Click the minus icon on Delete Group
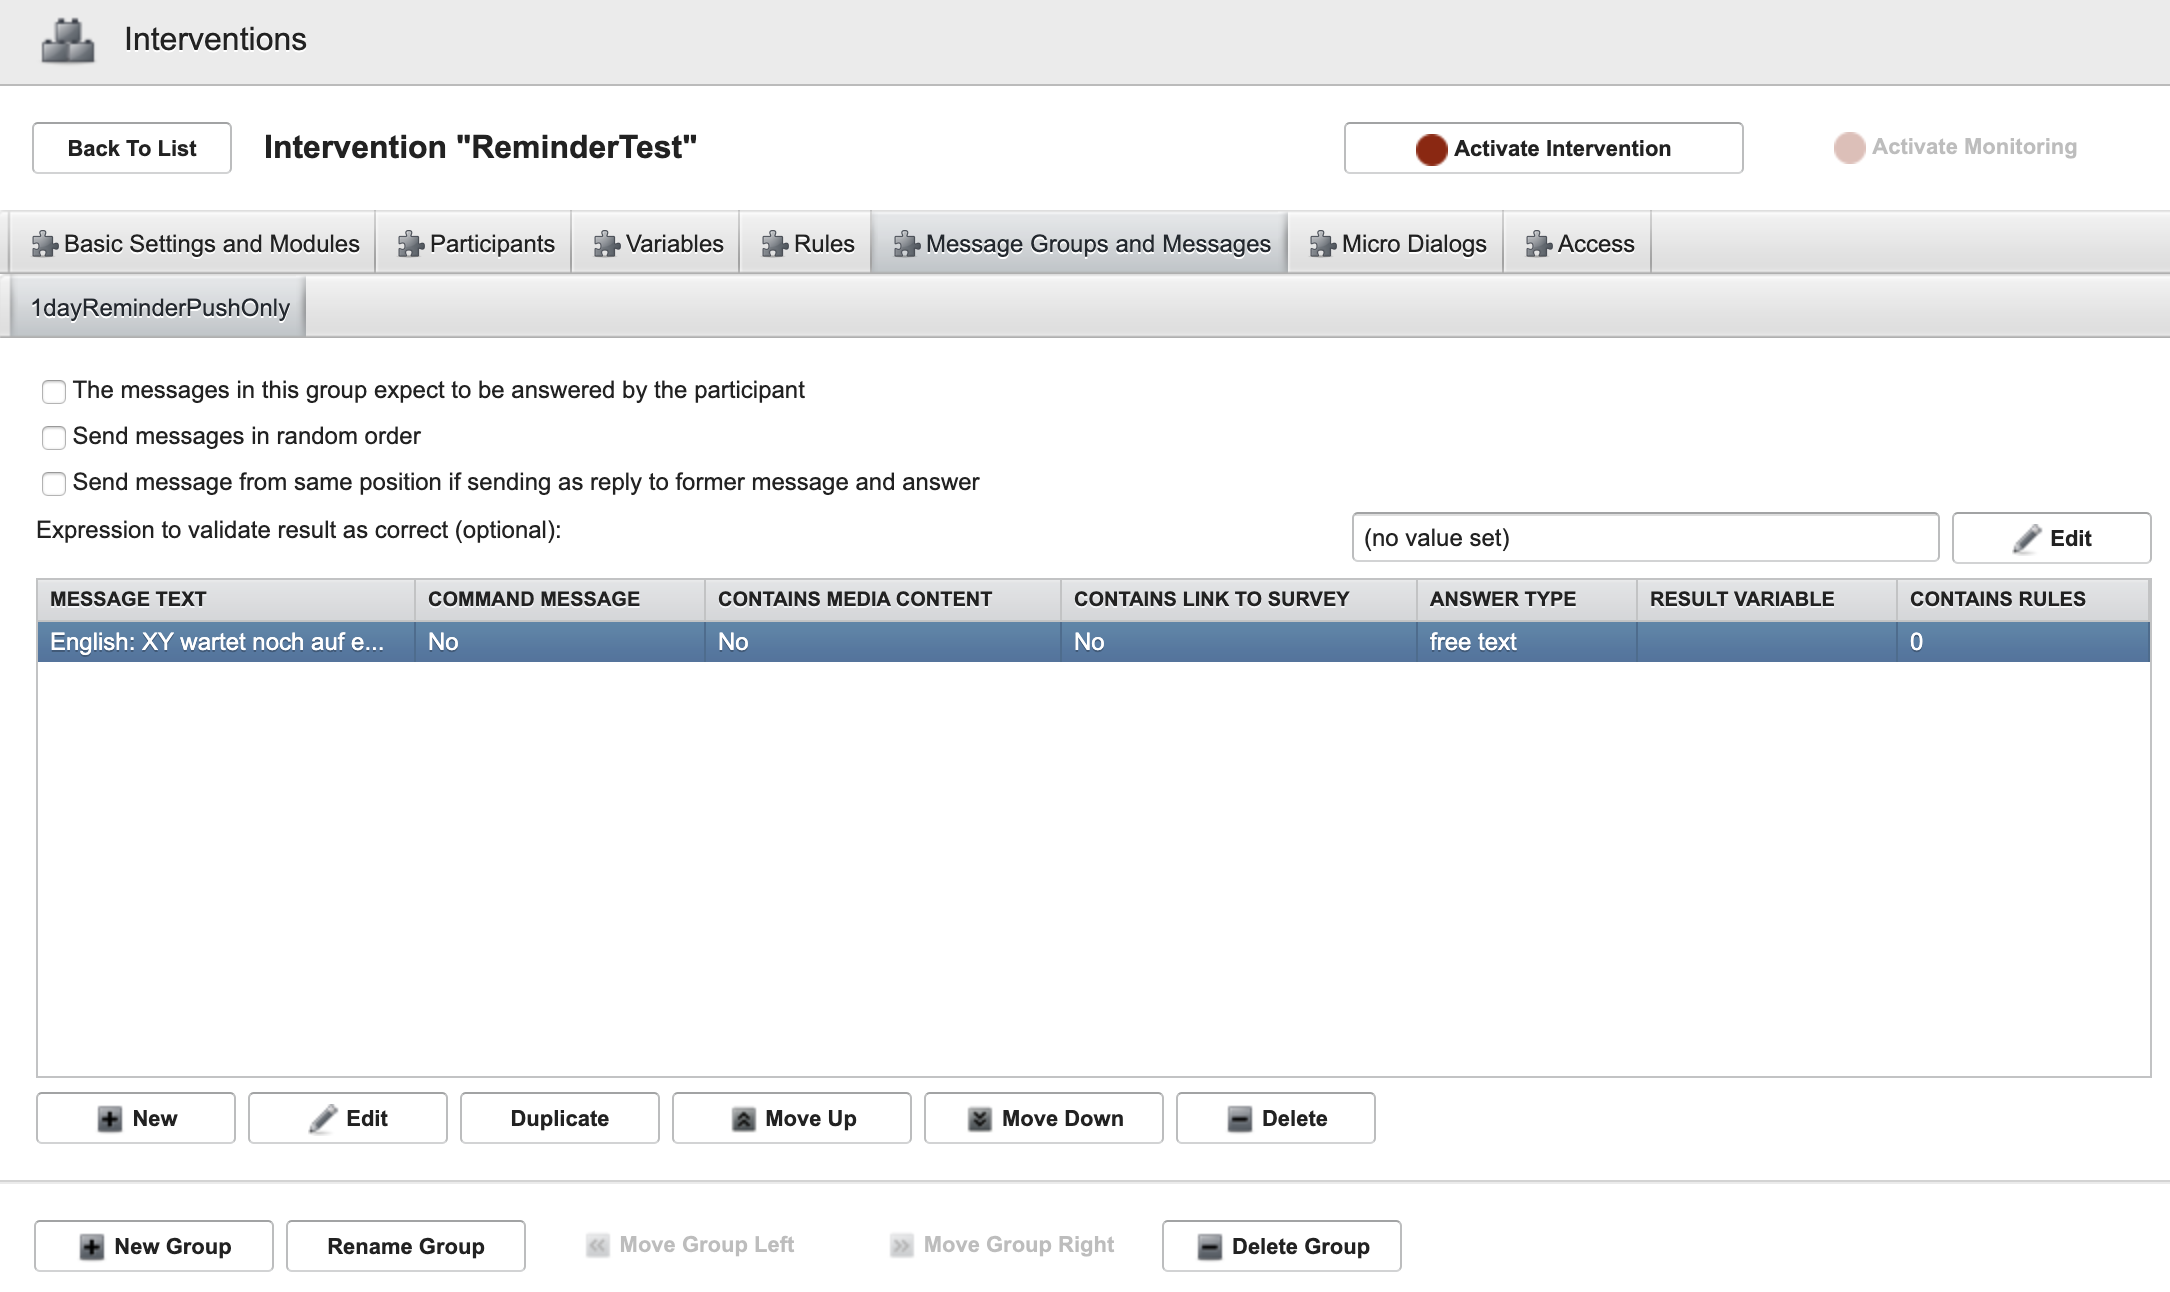 pyautogui.click(x=1210, y=1247)
